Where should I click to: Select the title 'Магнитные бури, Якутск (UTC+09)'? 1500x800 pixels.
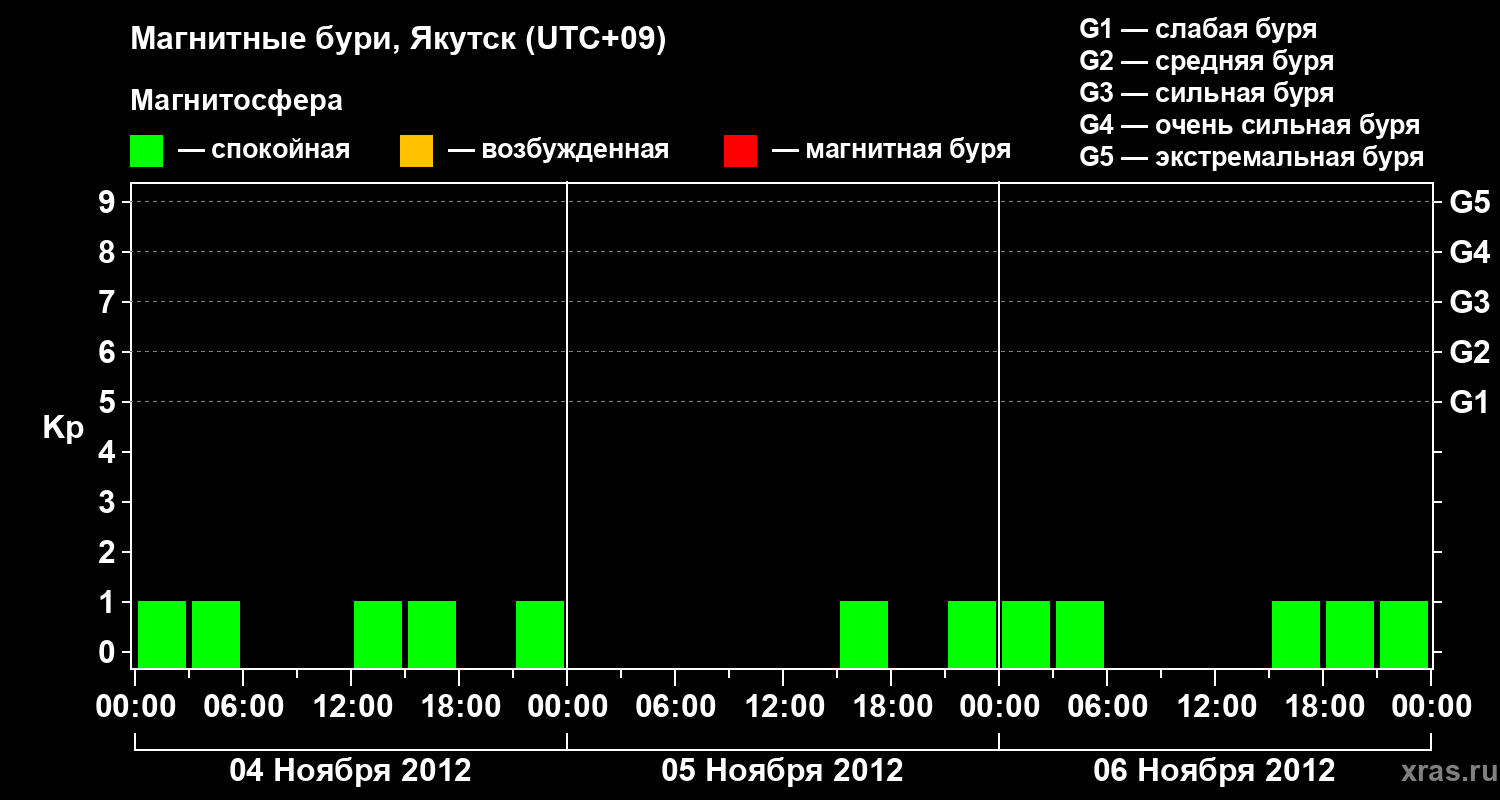pos(398,40)
